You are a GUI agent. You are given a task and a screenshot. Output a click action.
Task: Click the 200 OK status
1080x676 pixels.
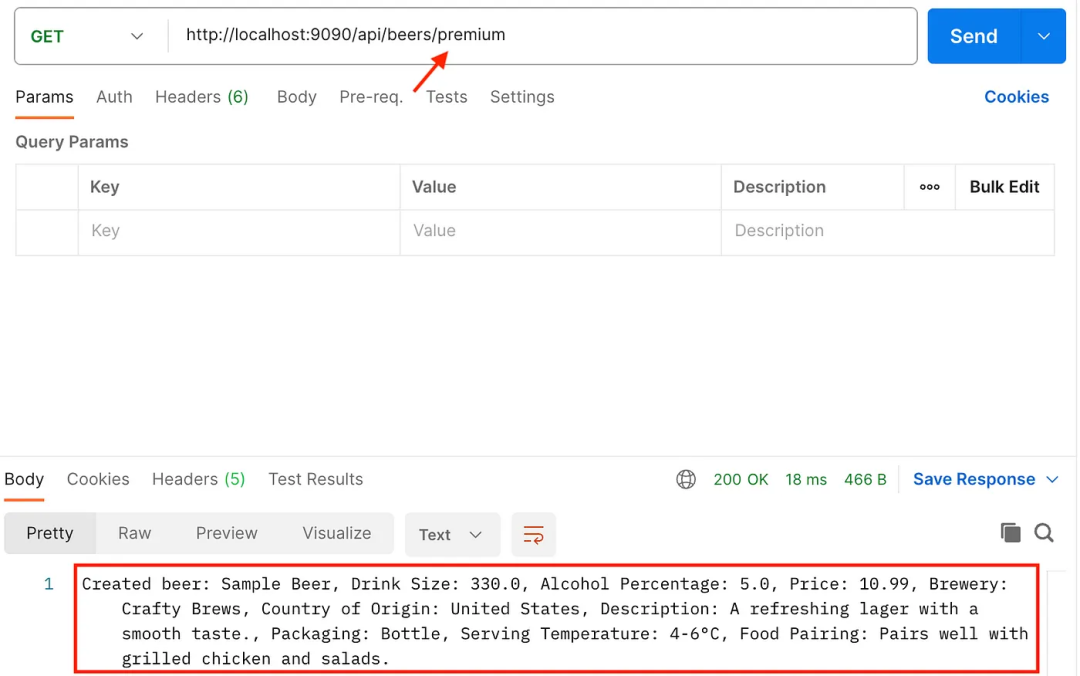[x=740, y=480]
